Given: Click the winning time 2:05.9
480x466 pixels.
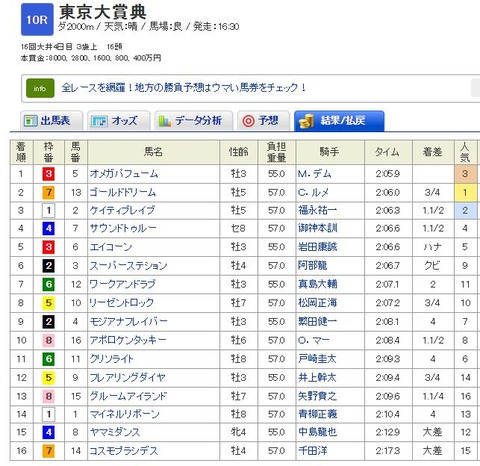Looking at the screenshot, I should (388, 174).
